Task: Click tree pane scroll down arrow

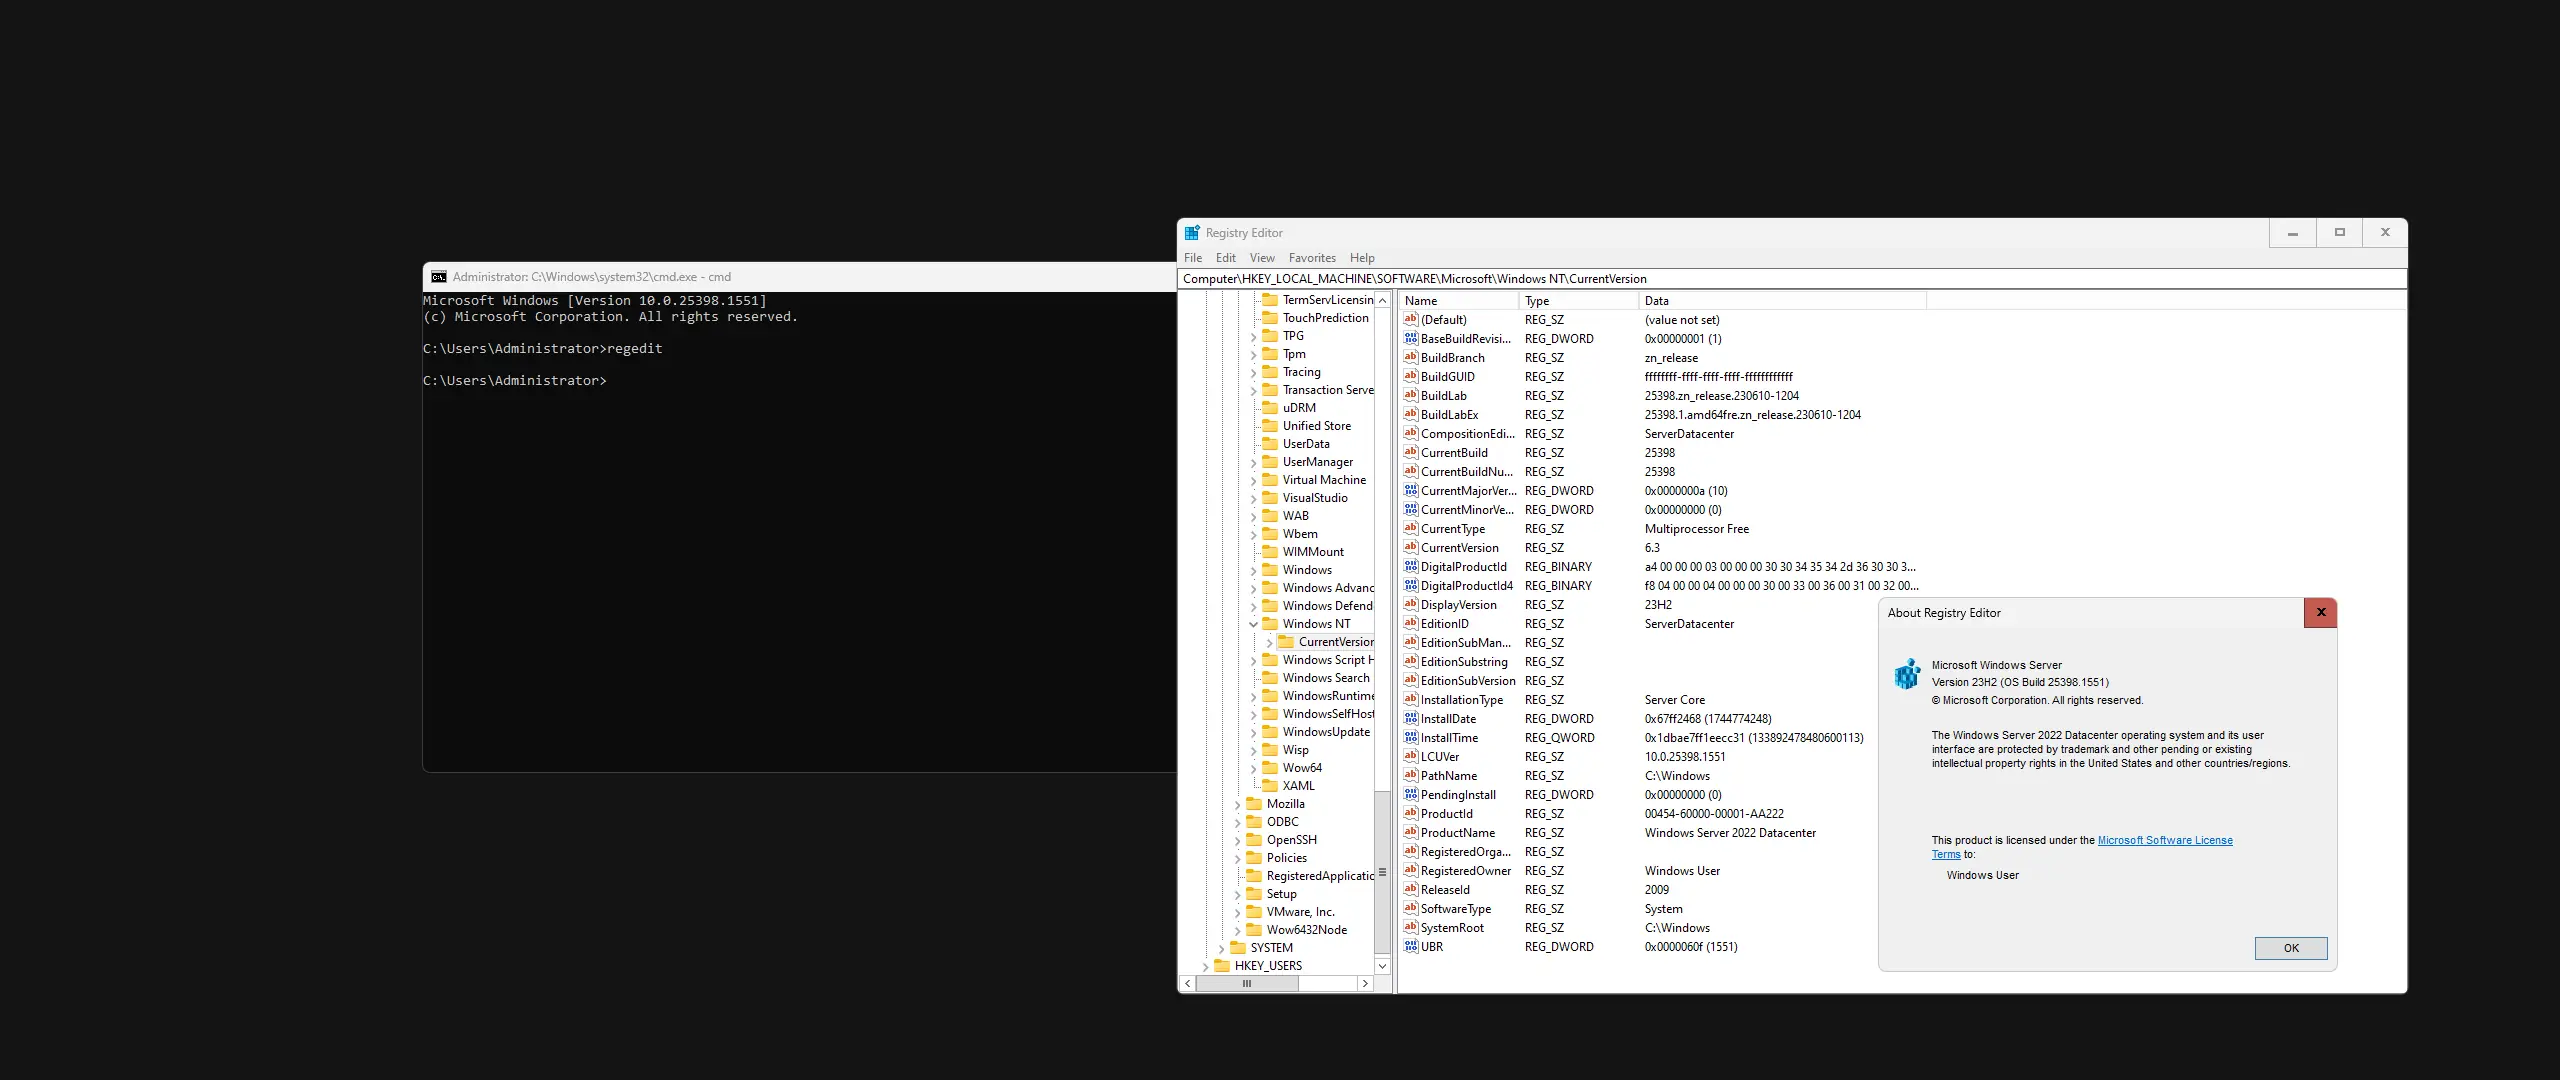Action: pyautogui.click(x=1382, y=966)
